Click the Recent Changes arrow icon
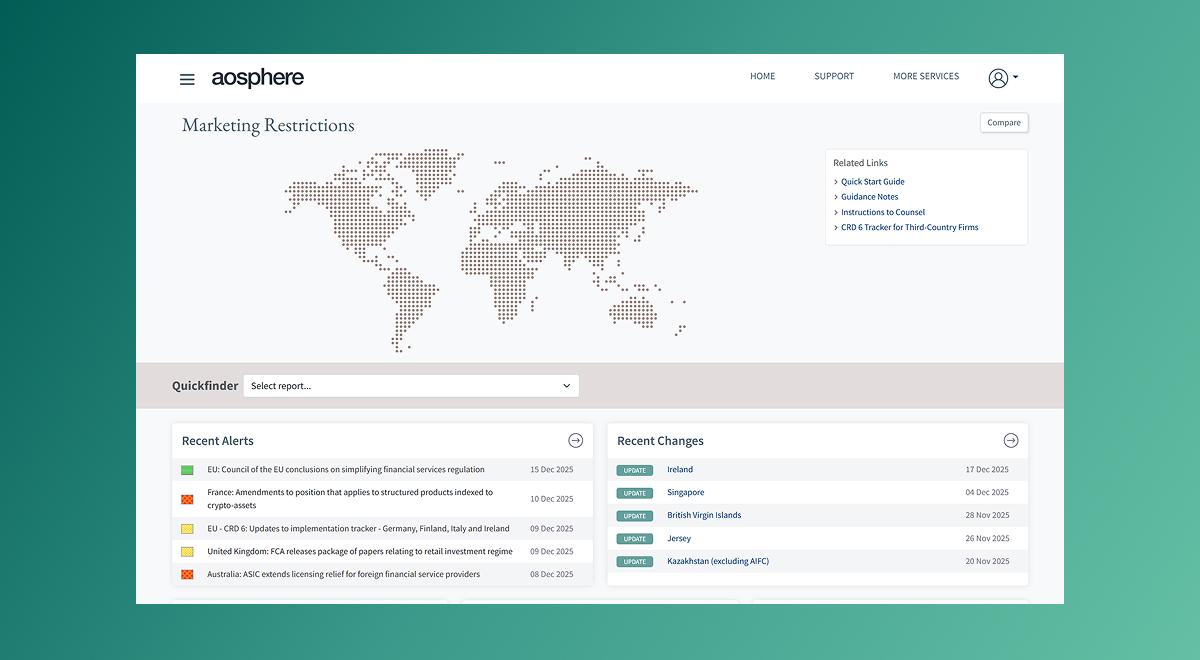Viewport: 1200px width, 660px height. click(x=1010, y=440)
